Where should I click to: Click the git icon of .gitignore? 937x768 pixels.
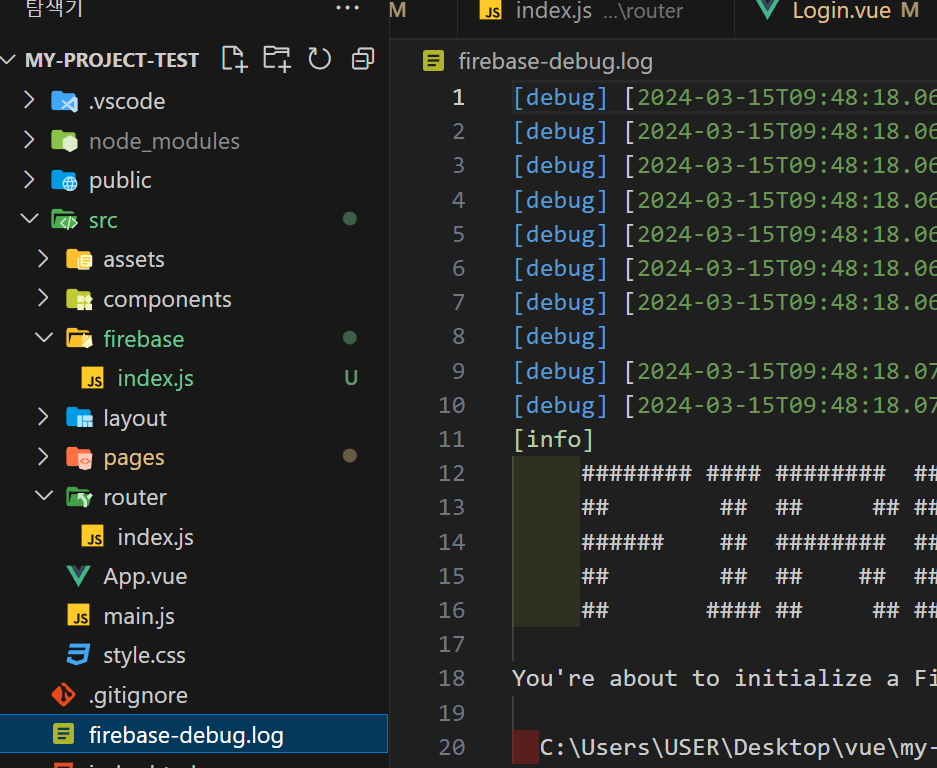click(64, 694)
